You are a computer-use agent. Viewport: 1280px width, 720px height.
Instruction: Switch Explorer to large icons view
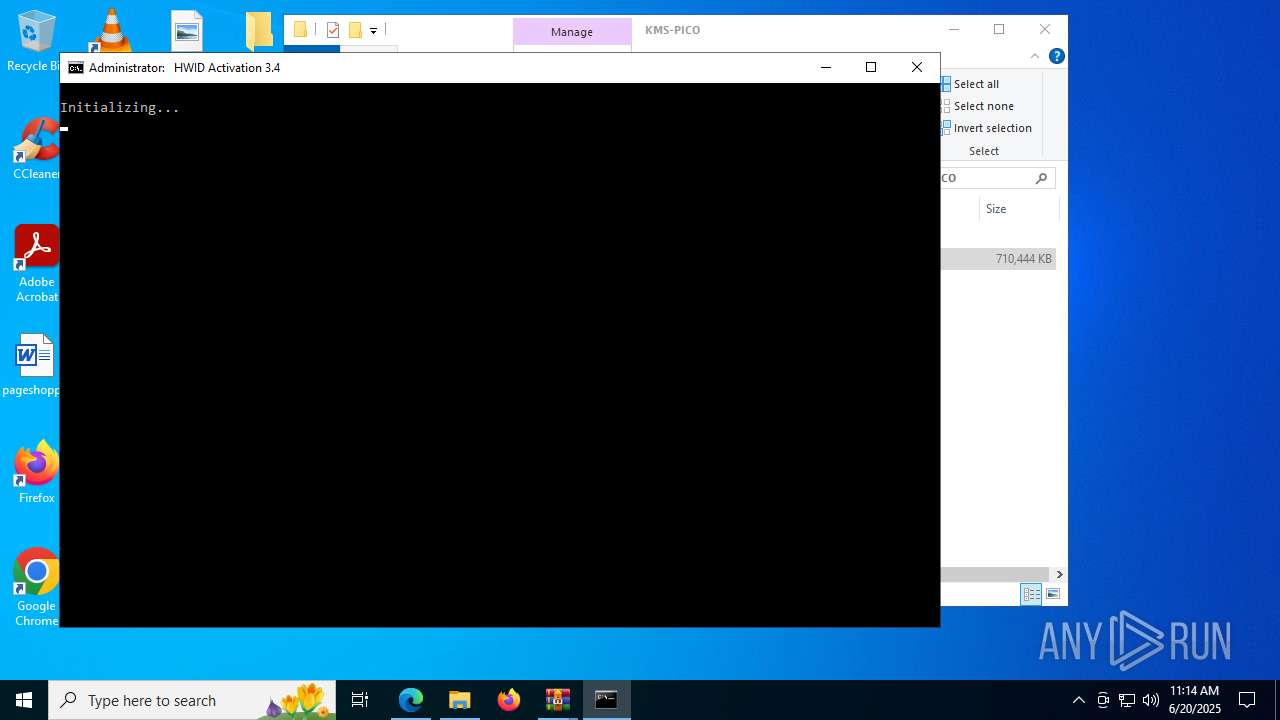coord(1052,594)
